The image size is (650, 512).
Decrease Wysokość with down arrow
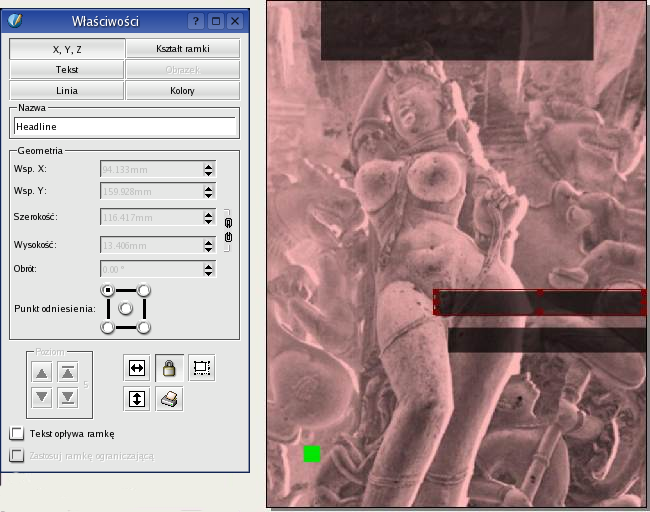(x=209, y=249)
